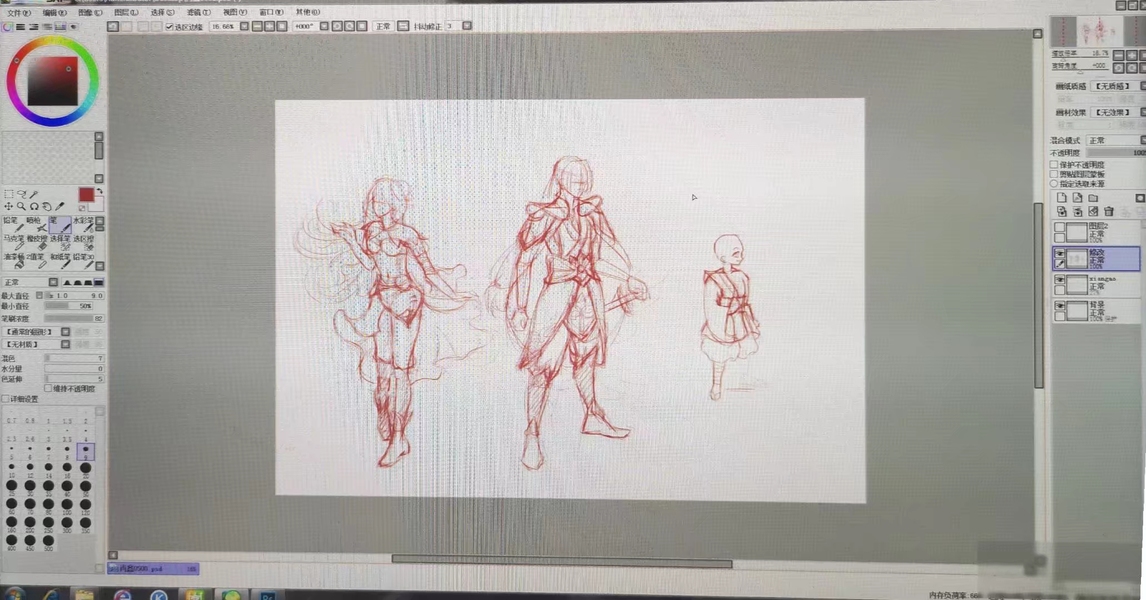Screen dimensions: 1146x600
Task: Show the 图层2 layer visibility box
Action: pos(1059,227)
